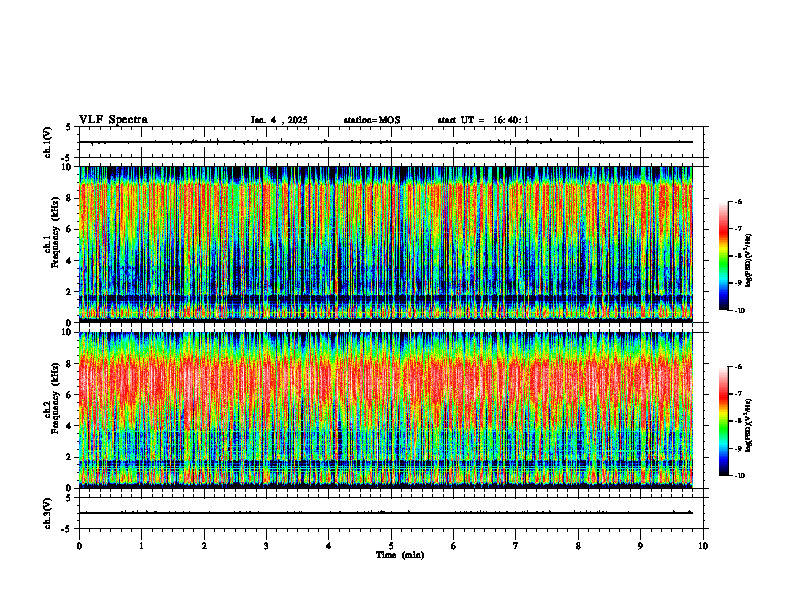Click the "4" tick on the time axis
This screenshot has width=792, height=612.
(x=329, y=546)
